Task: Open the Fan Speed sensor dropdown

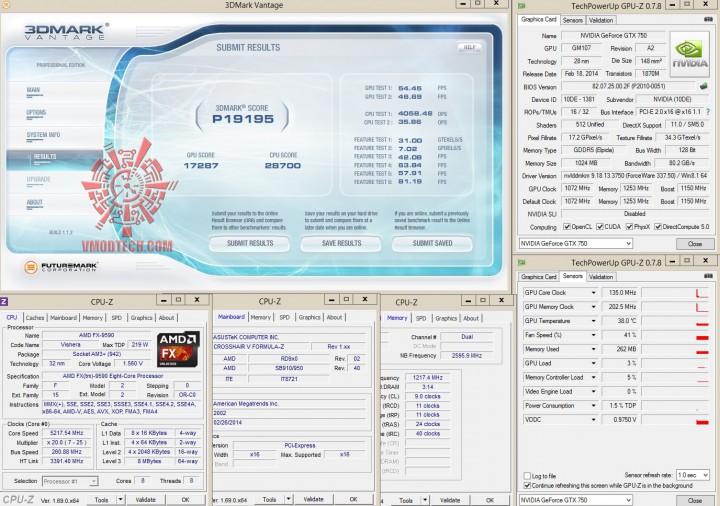Action: pos(593,335)
